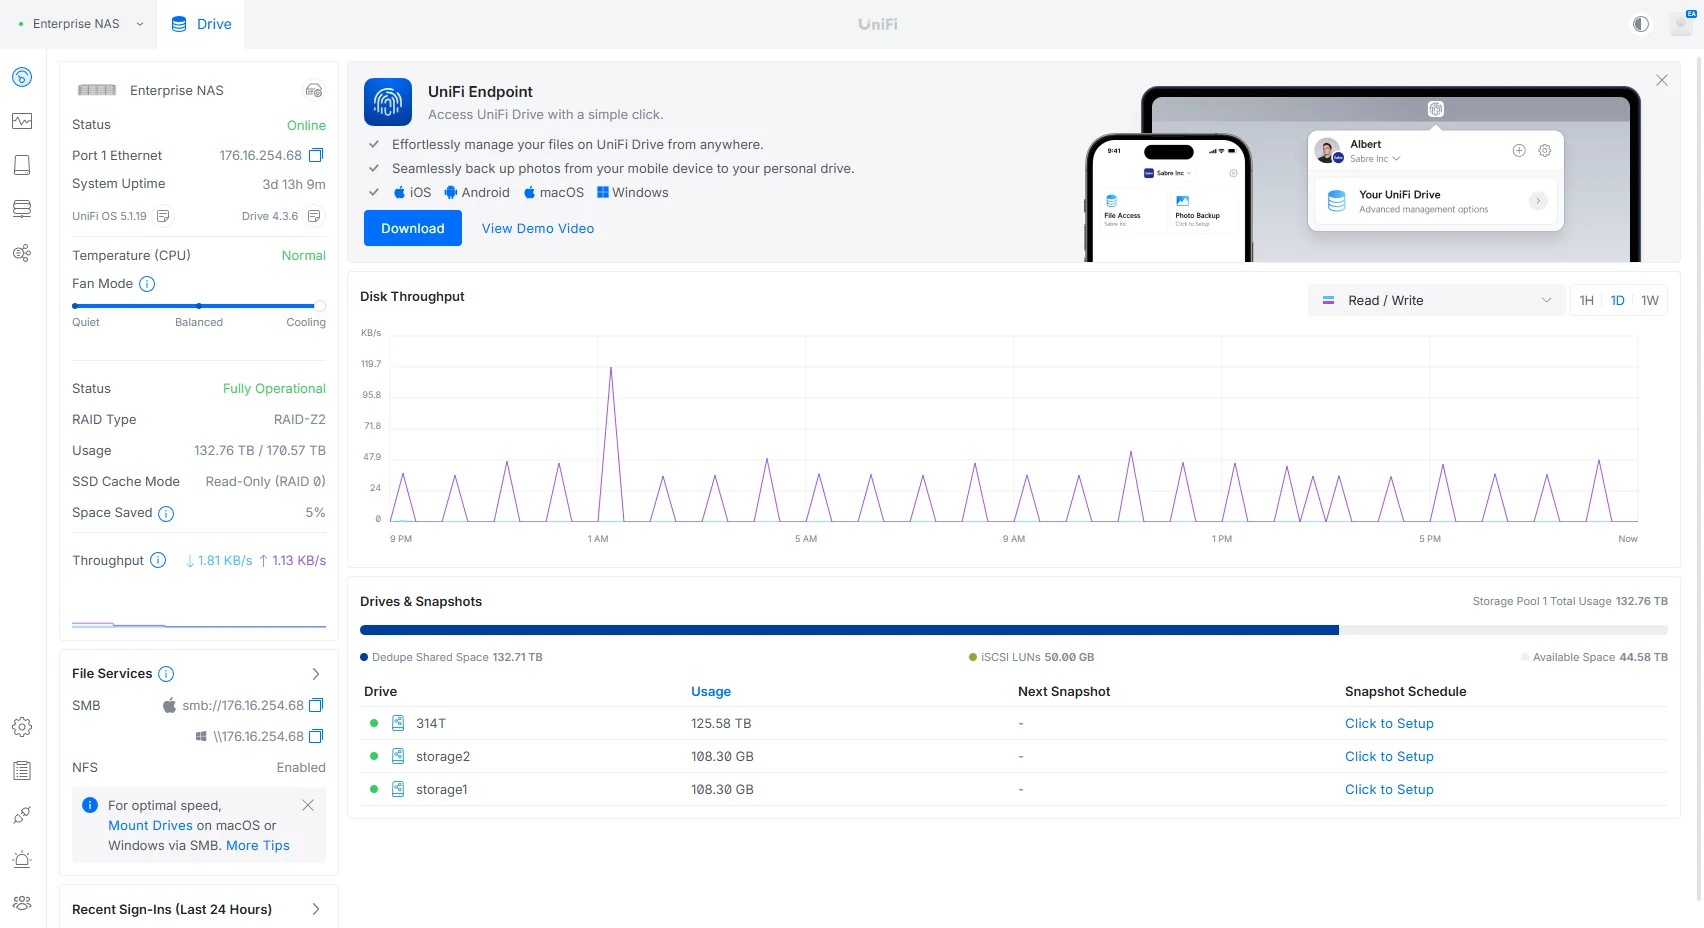This screenshot has height=928, width=1704.
Task: Dismiss the optimal speed tip
Action: click(308, 805)
